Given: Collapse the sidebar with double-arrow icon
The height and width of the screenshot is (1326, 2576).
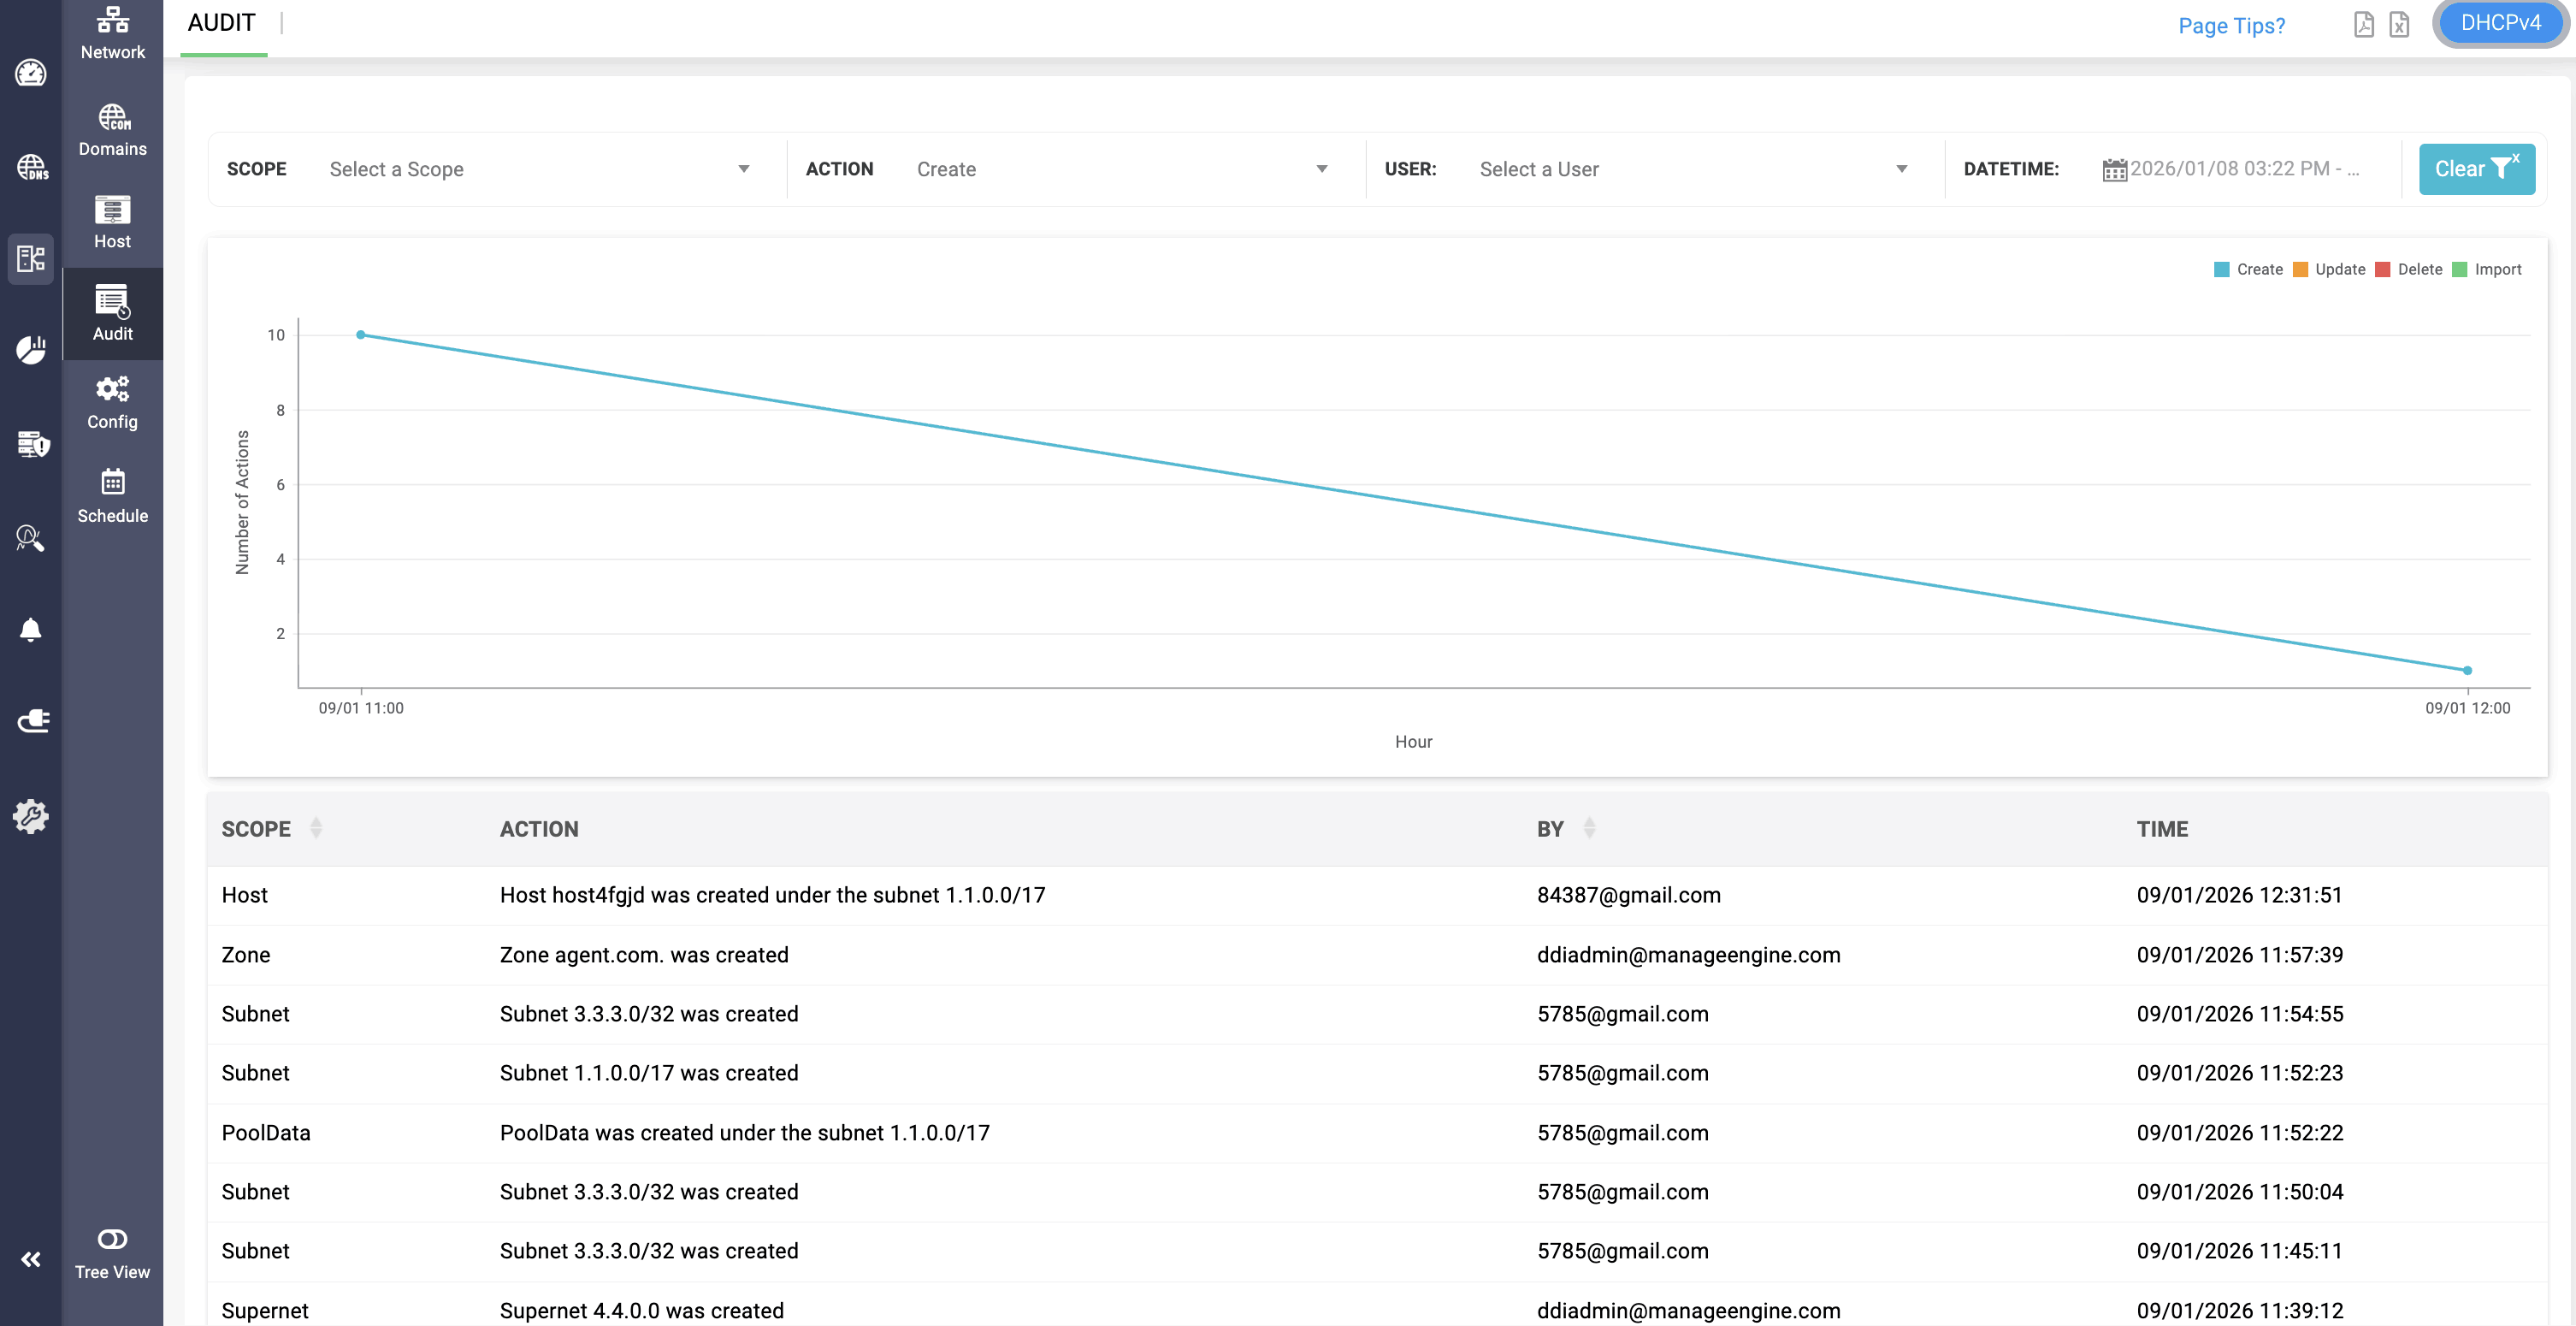Looking at the screenshot, I should (x=30, y=1259).
